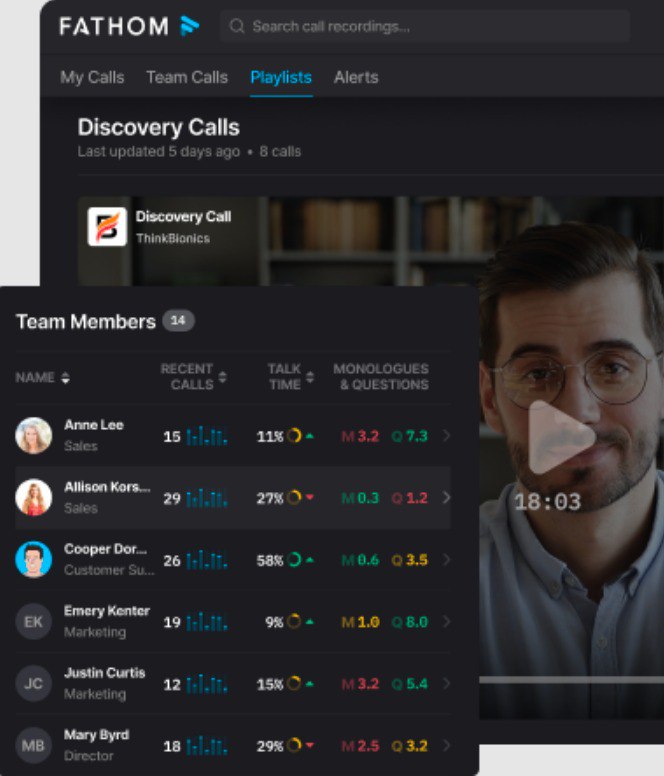Expand Justin Curtis's row chevron
Viewport: 664px width, 776px height.
pyautogui.click(x=446, y=684)
